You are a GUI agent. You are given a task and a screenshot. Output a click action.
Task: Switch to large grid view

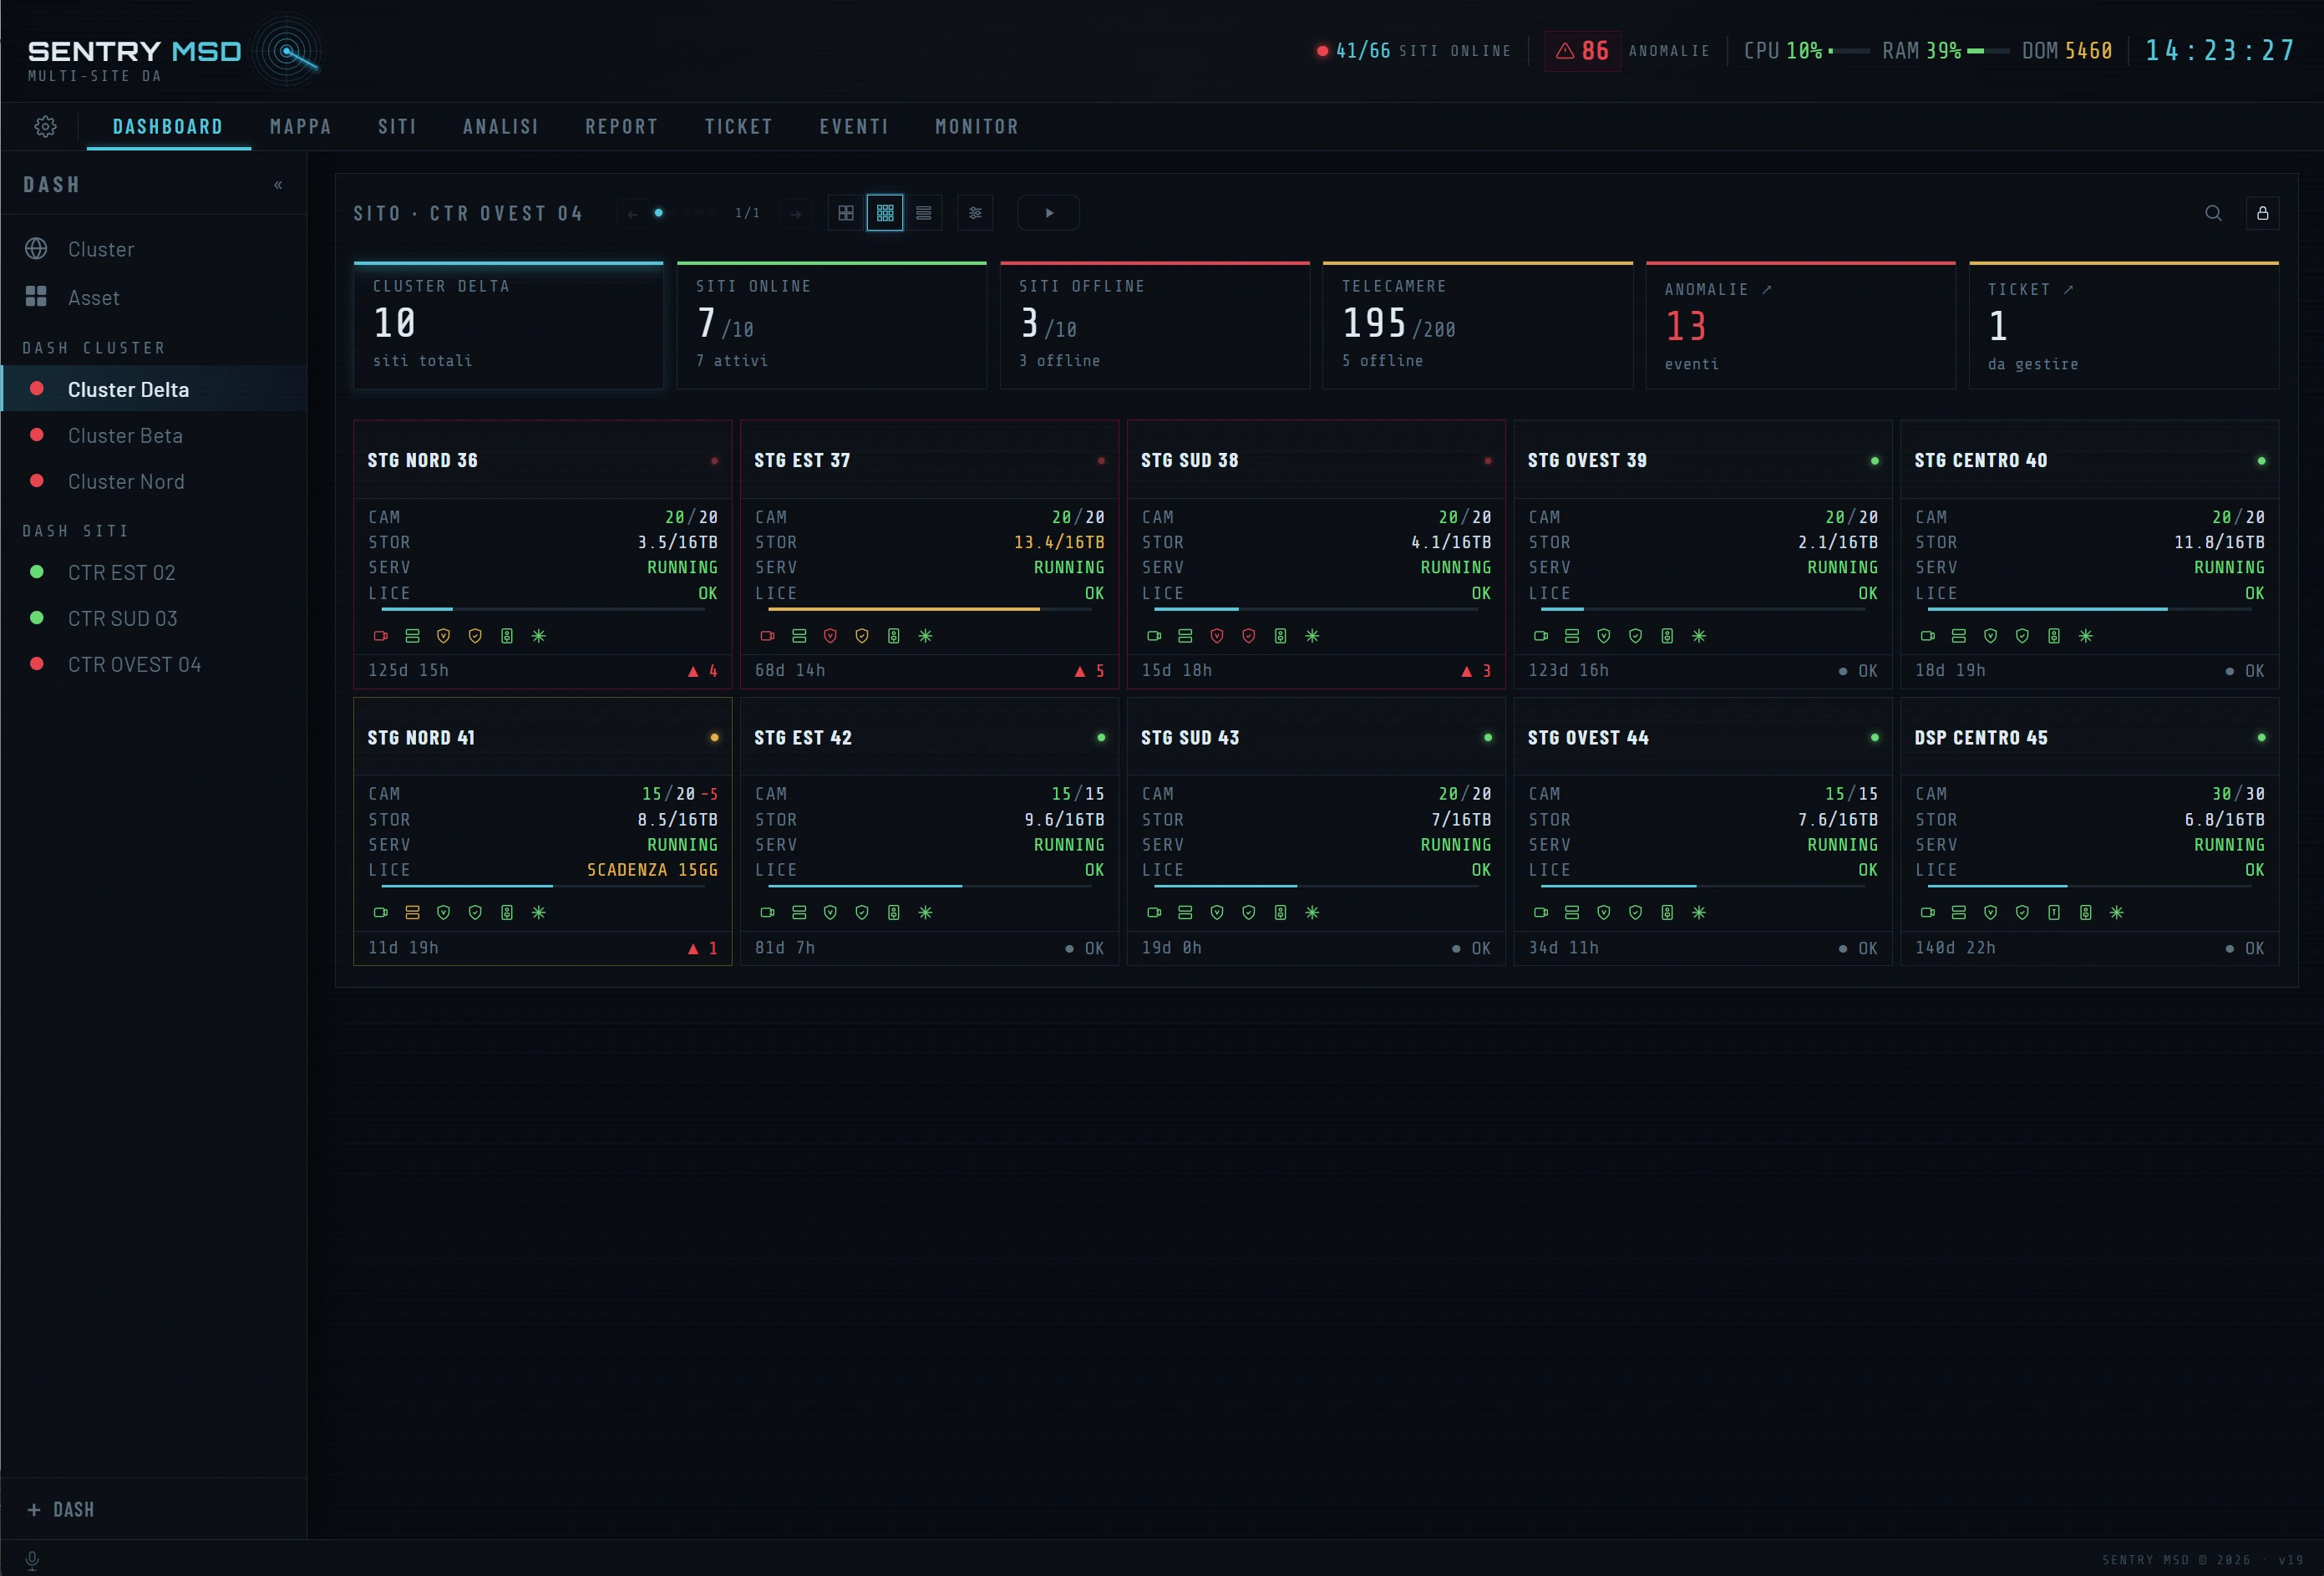[x=846, y=213]
